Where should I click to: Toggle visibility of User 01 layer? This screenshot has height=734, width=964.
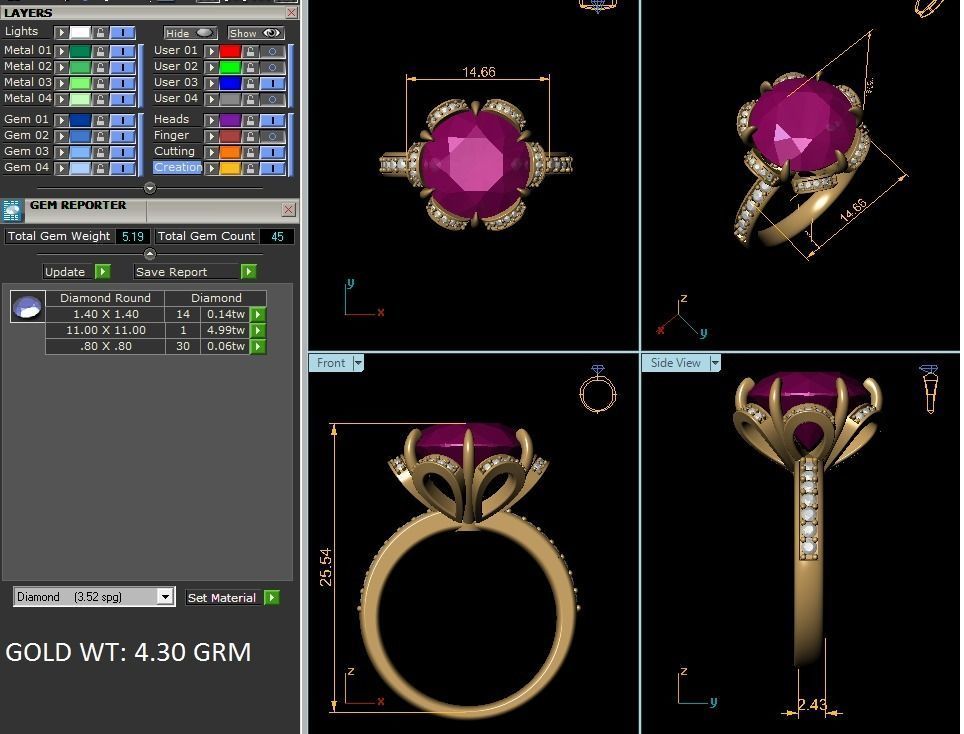(272, 51)
